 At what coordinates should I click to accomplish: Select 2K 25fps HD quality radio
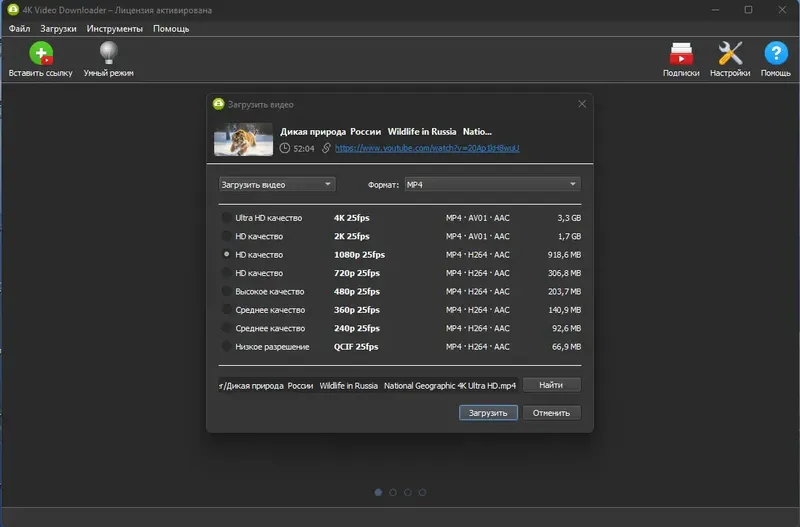227,236
